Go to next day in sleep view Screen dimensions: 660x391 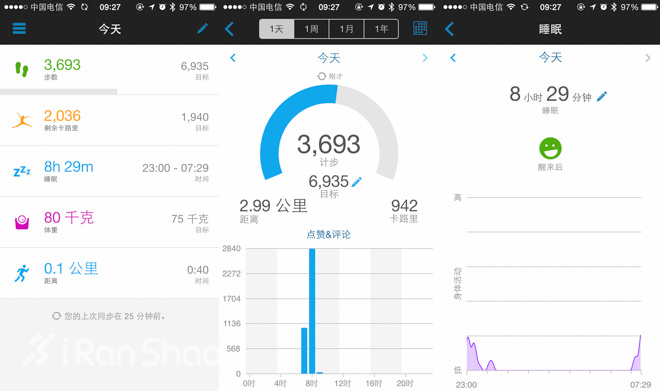click(648, 58)
